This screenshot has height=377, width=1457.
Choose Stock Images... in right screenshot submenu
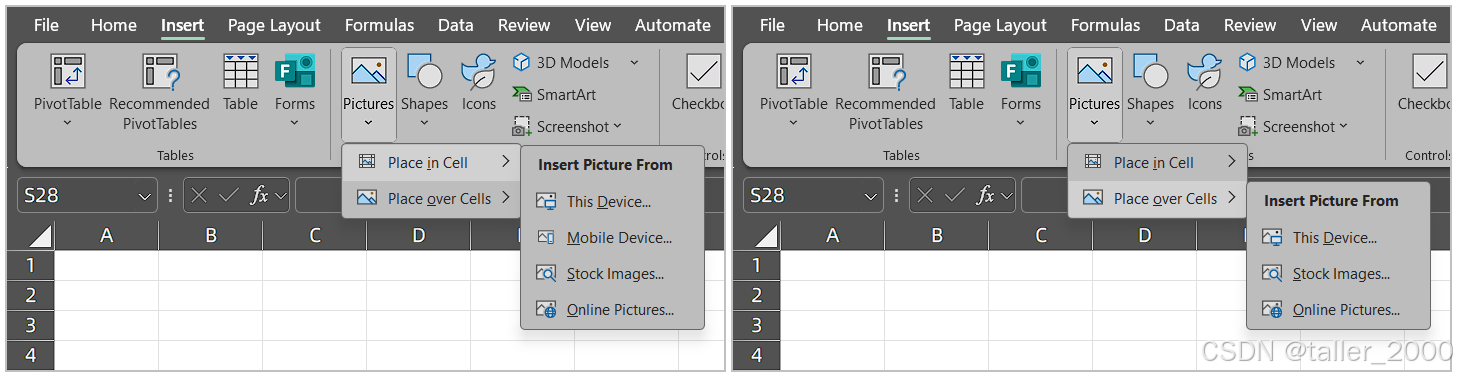(x=1338, y=274)
